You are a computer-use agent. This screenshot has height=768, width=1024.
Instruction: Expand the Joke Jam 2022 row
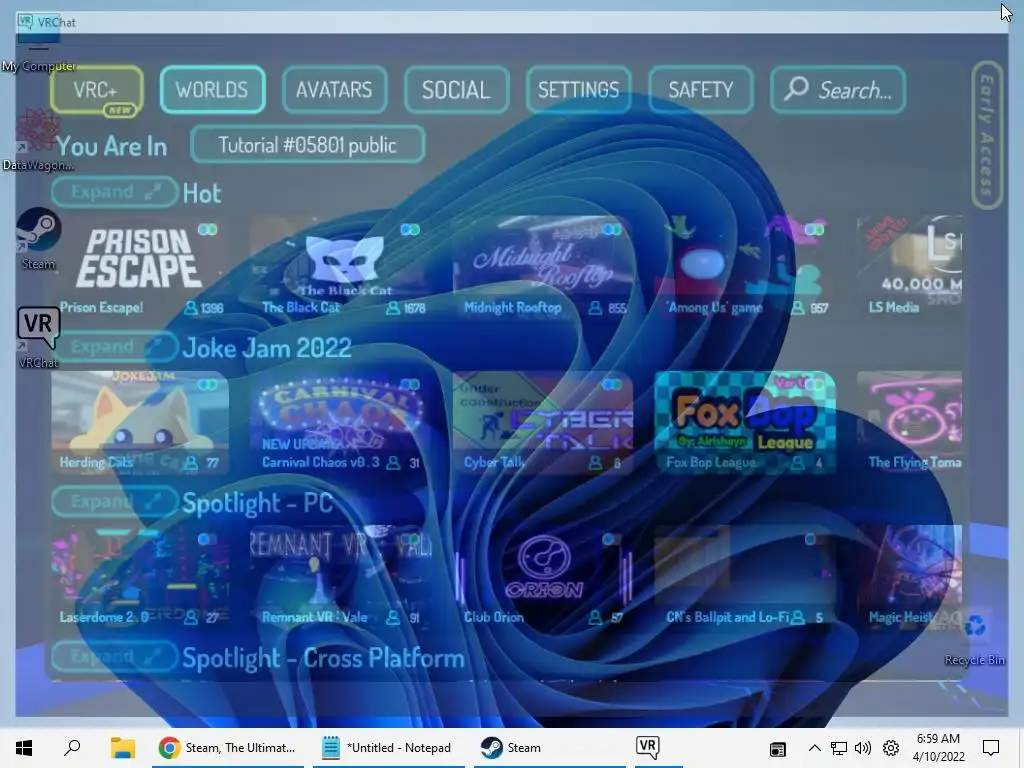(115, 347)
